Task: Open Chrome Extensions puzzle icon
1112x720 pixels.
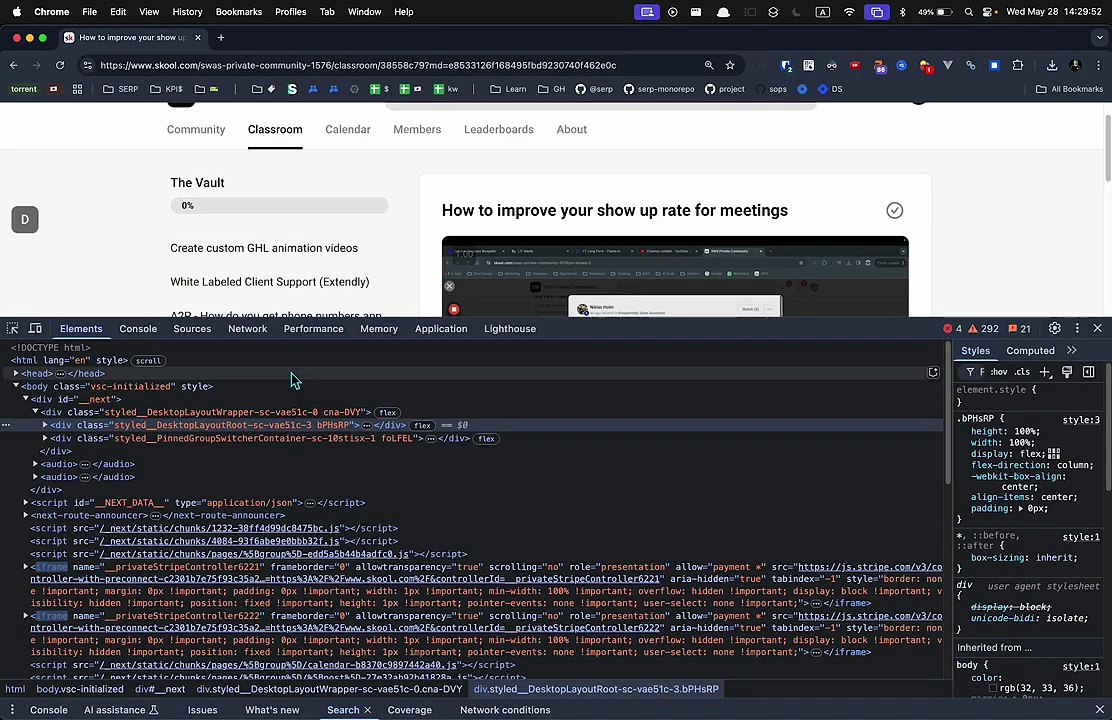Action: point(1018,65)
